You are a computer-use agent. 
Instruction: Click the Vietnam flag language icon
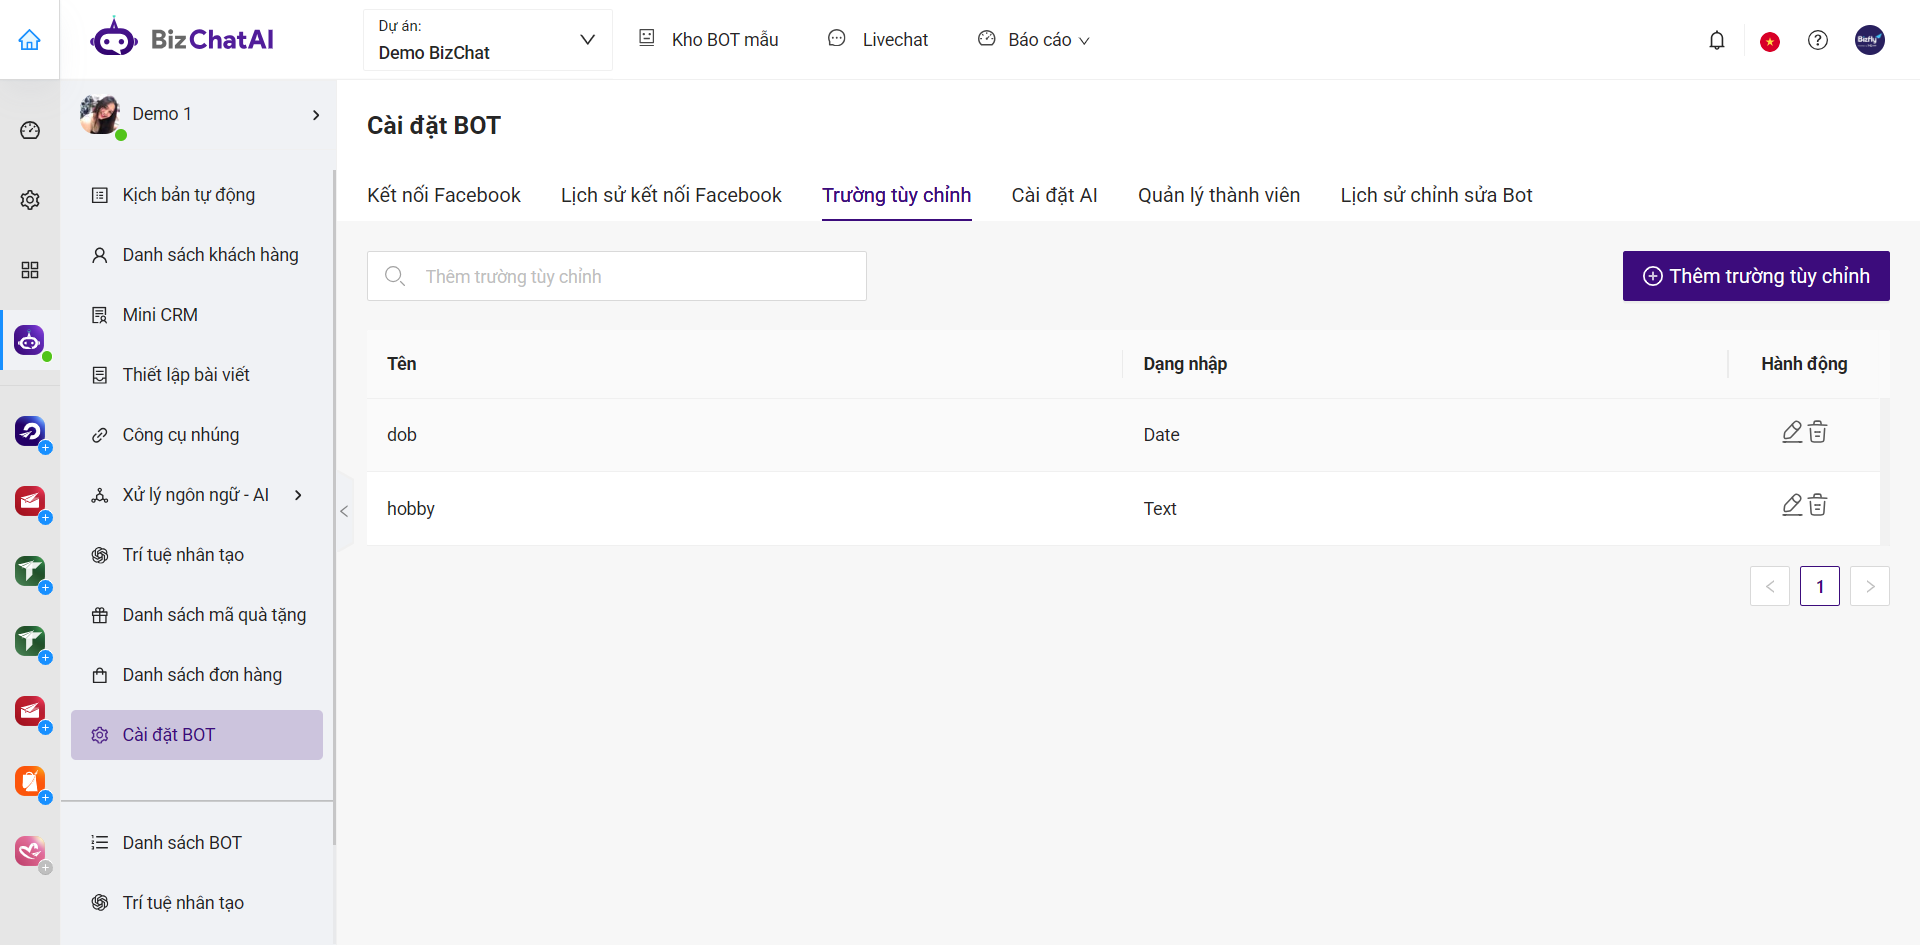coord(1769,41)
